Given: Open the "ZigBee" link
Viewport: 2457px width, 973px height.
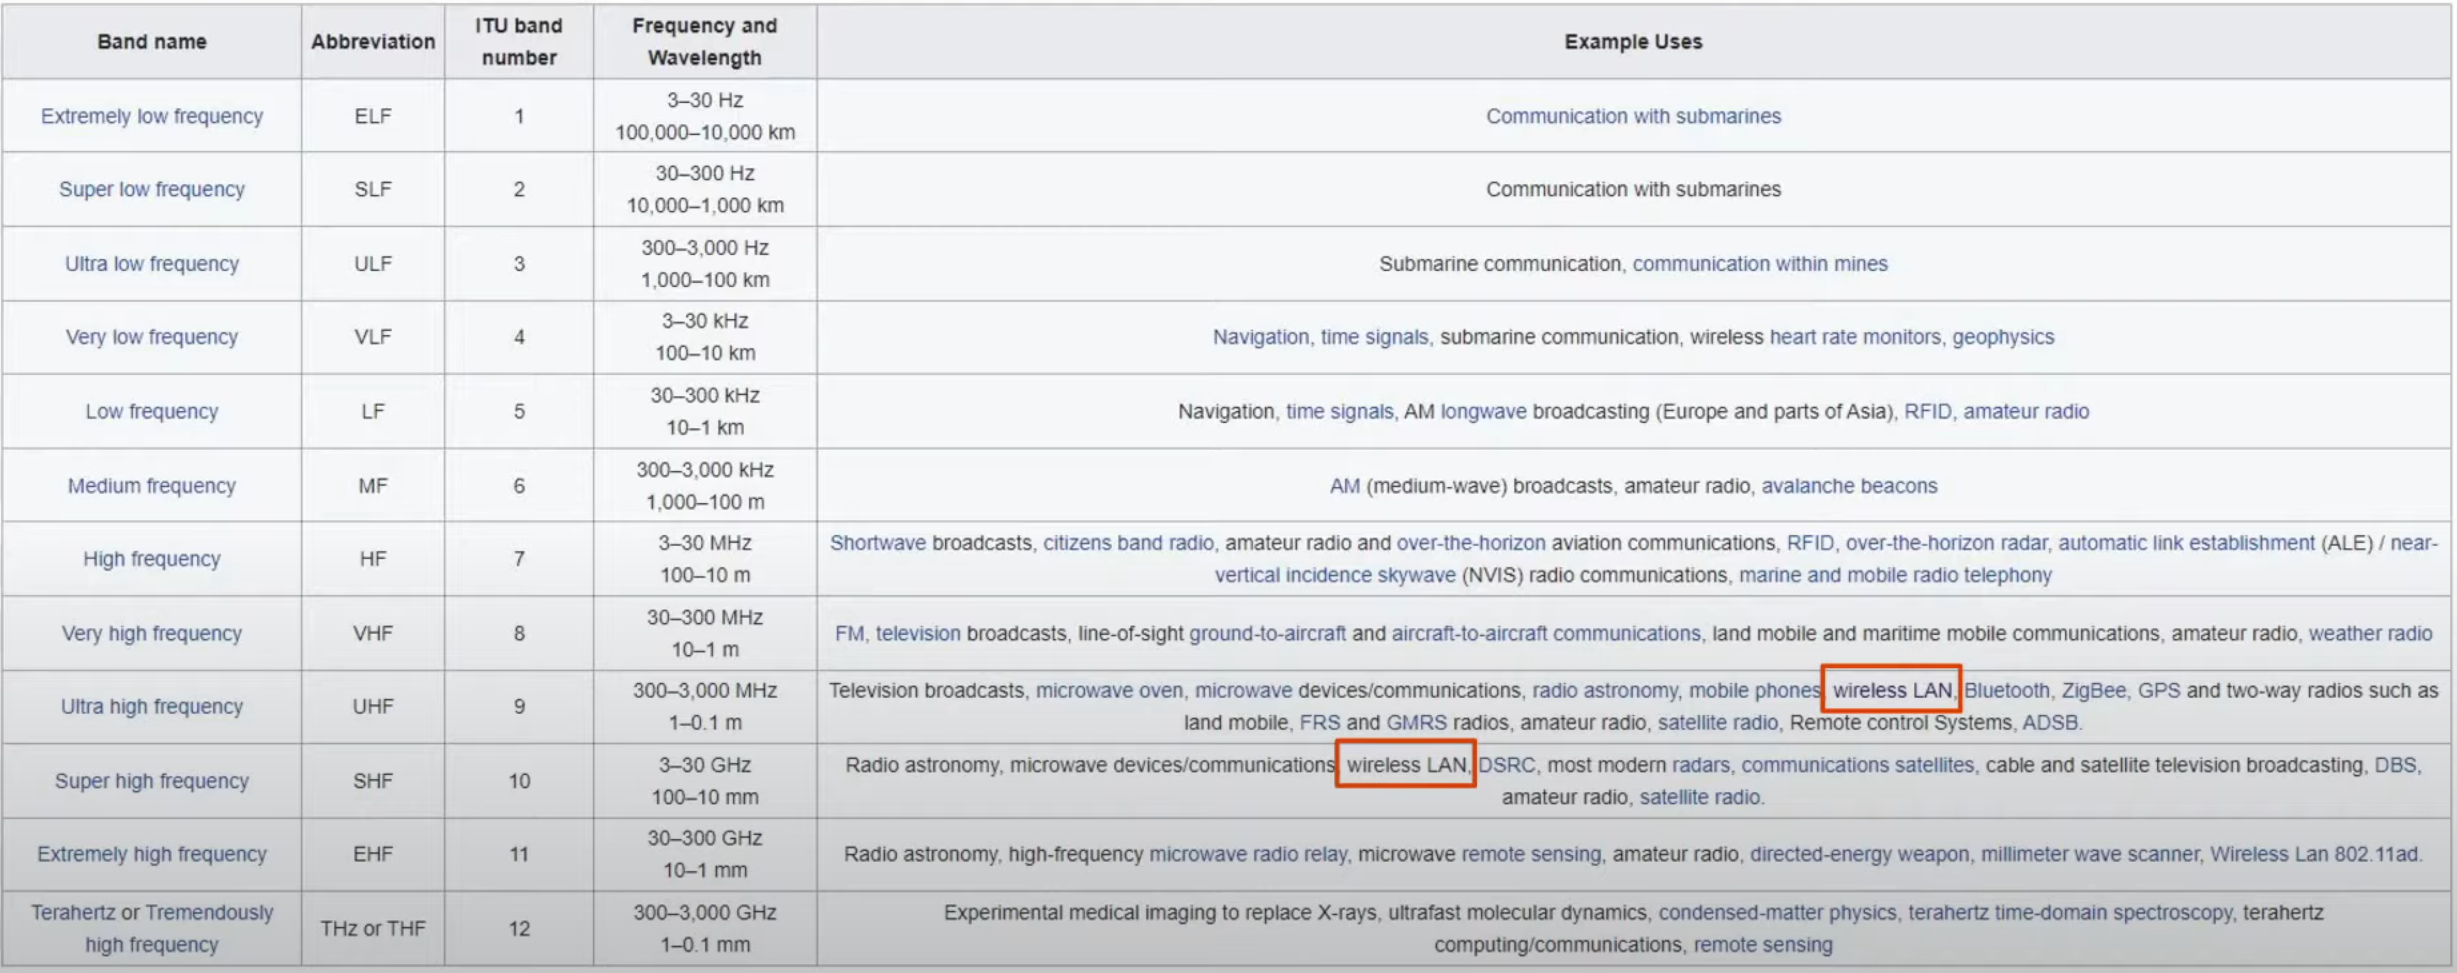Looking at the screenshot, I should [x=2093, y=691].
